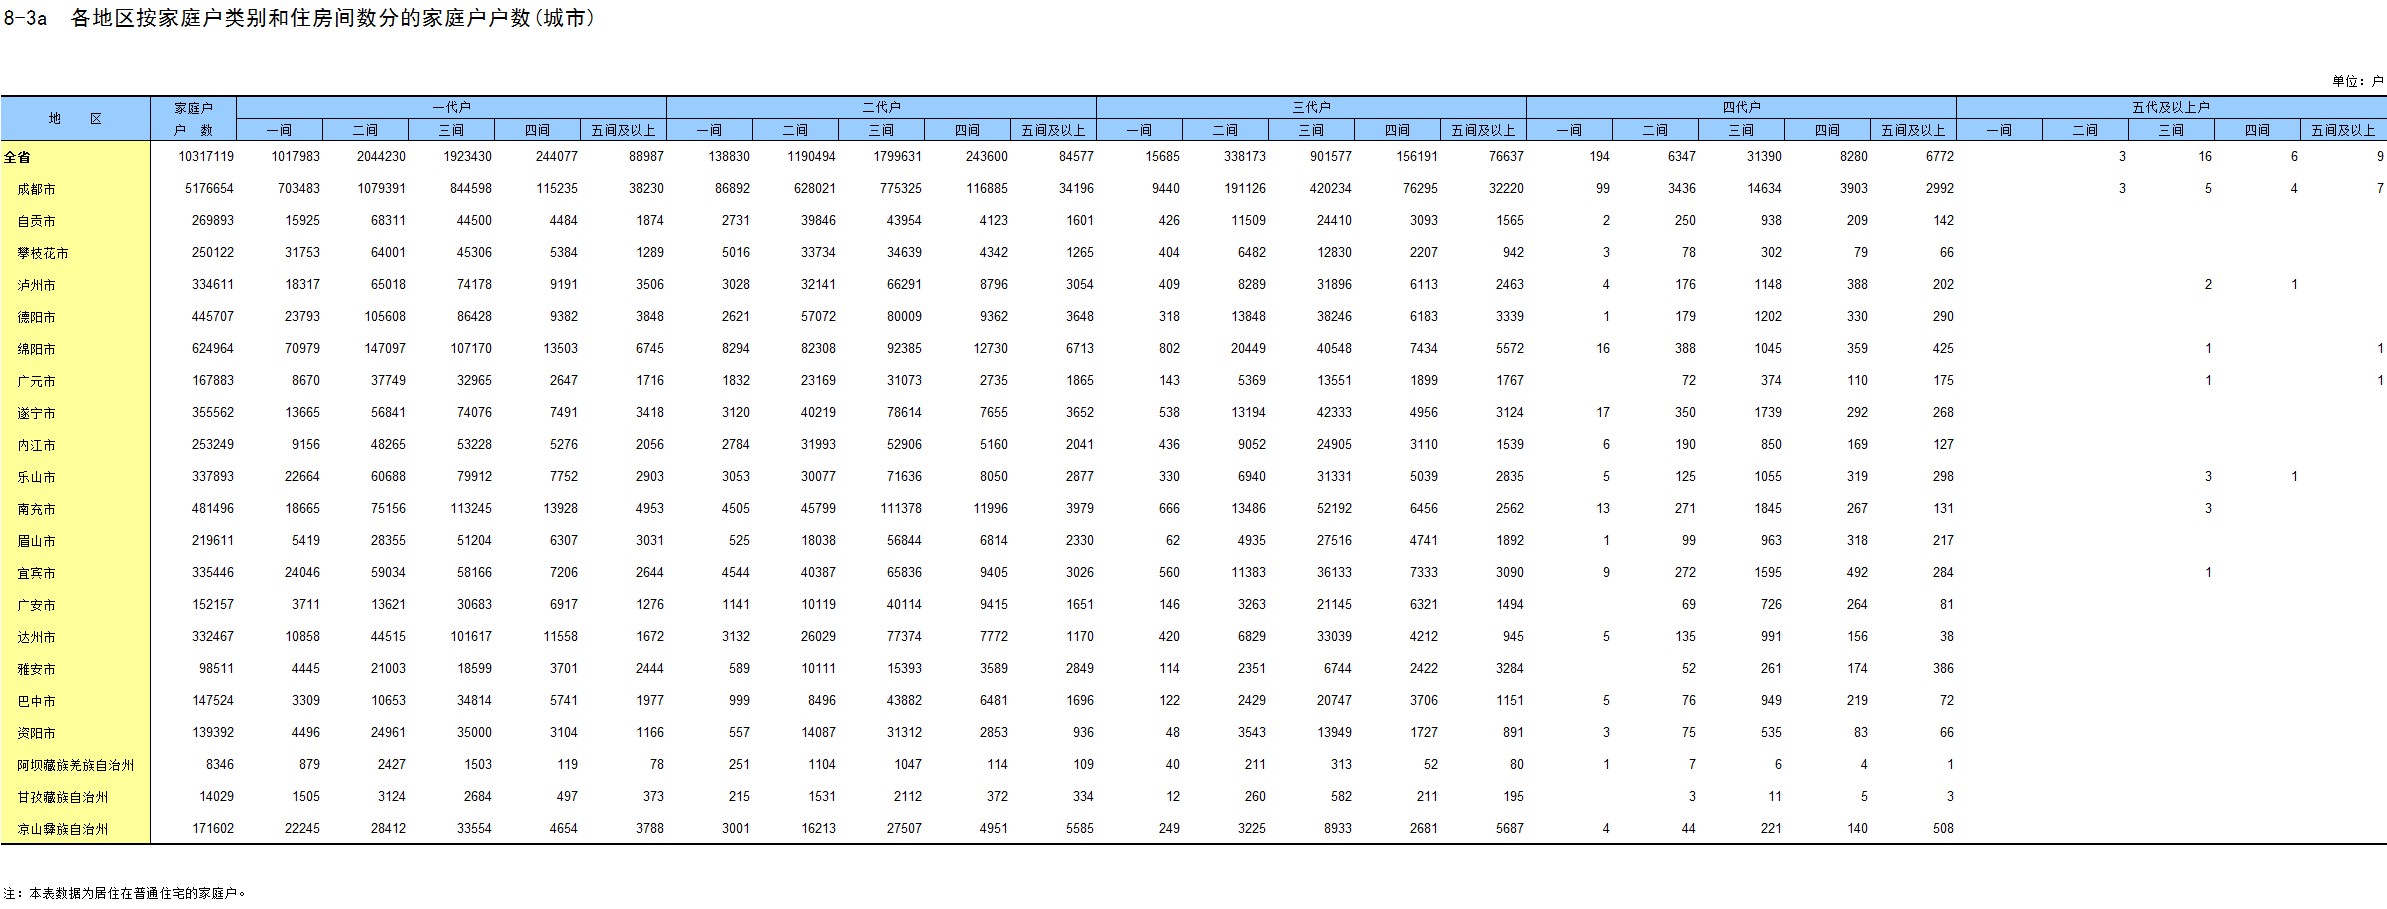
Task: Click the 泸州市 row label
Action: tap(36, 285)
